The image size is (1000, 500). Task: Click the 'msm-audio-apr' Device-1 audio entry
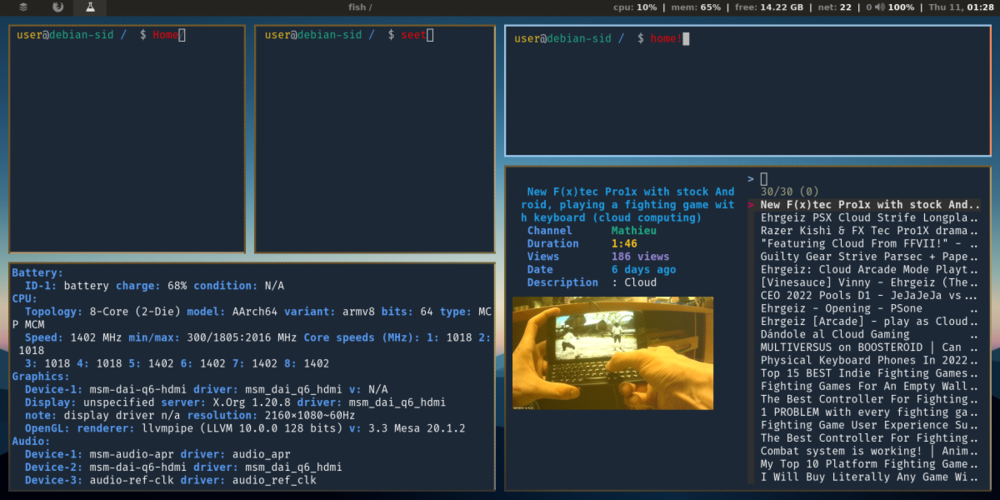tap(131, 454)
